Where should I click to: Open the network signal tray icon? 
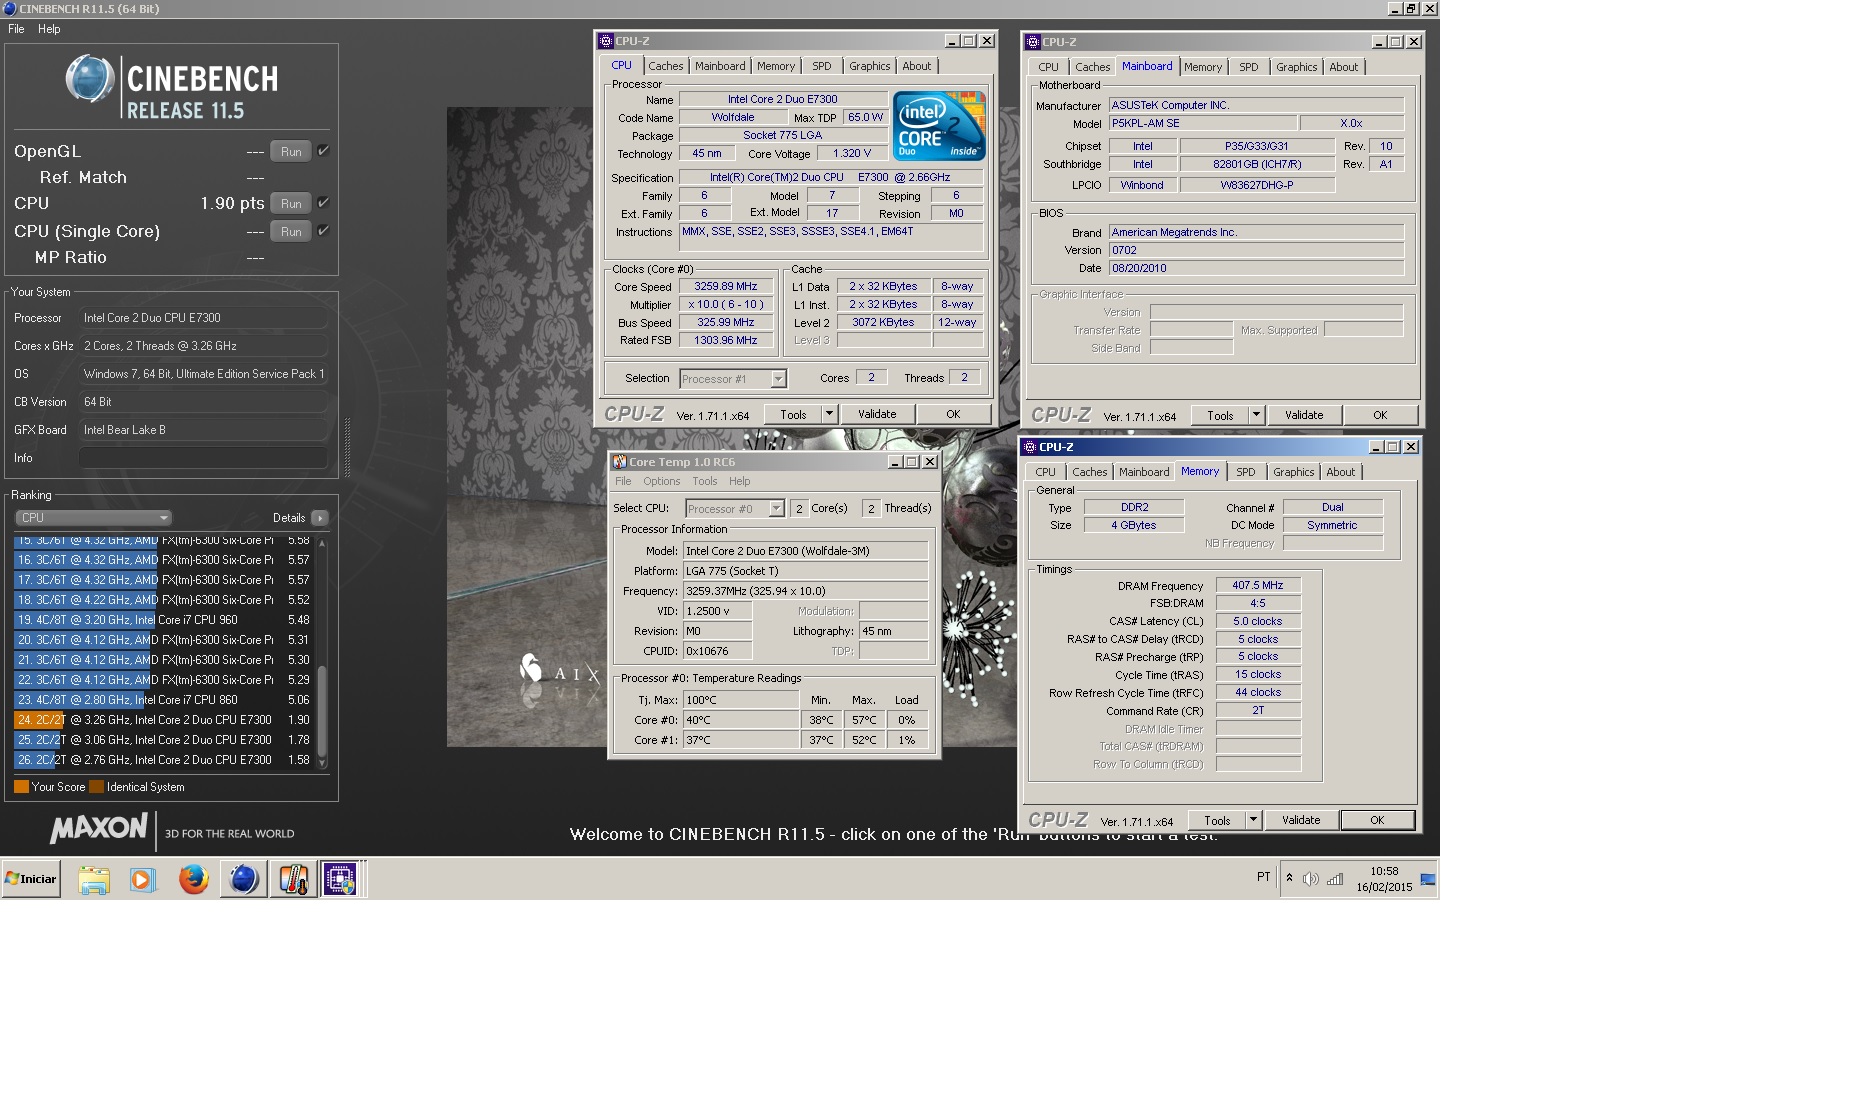point(1335,879)
